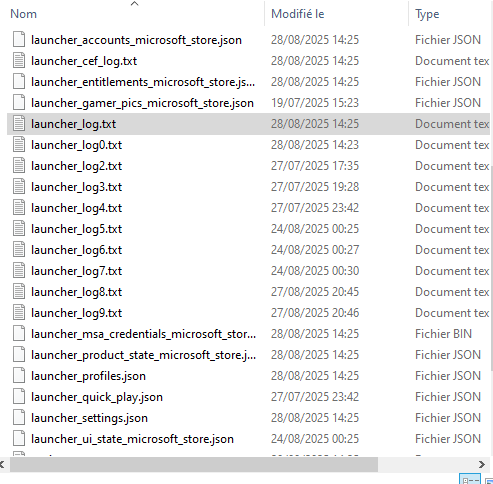Select launcher_accounts_microsoft_store.json file icon
Image resolution: width=493 pixels, height=484 pixels.
pos(19,40)
